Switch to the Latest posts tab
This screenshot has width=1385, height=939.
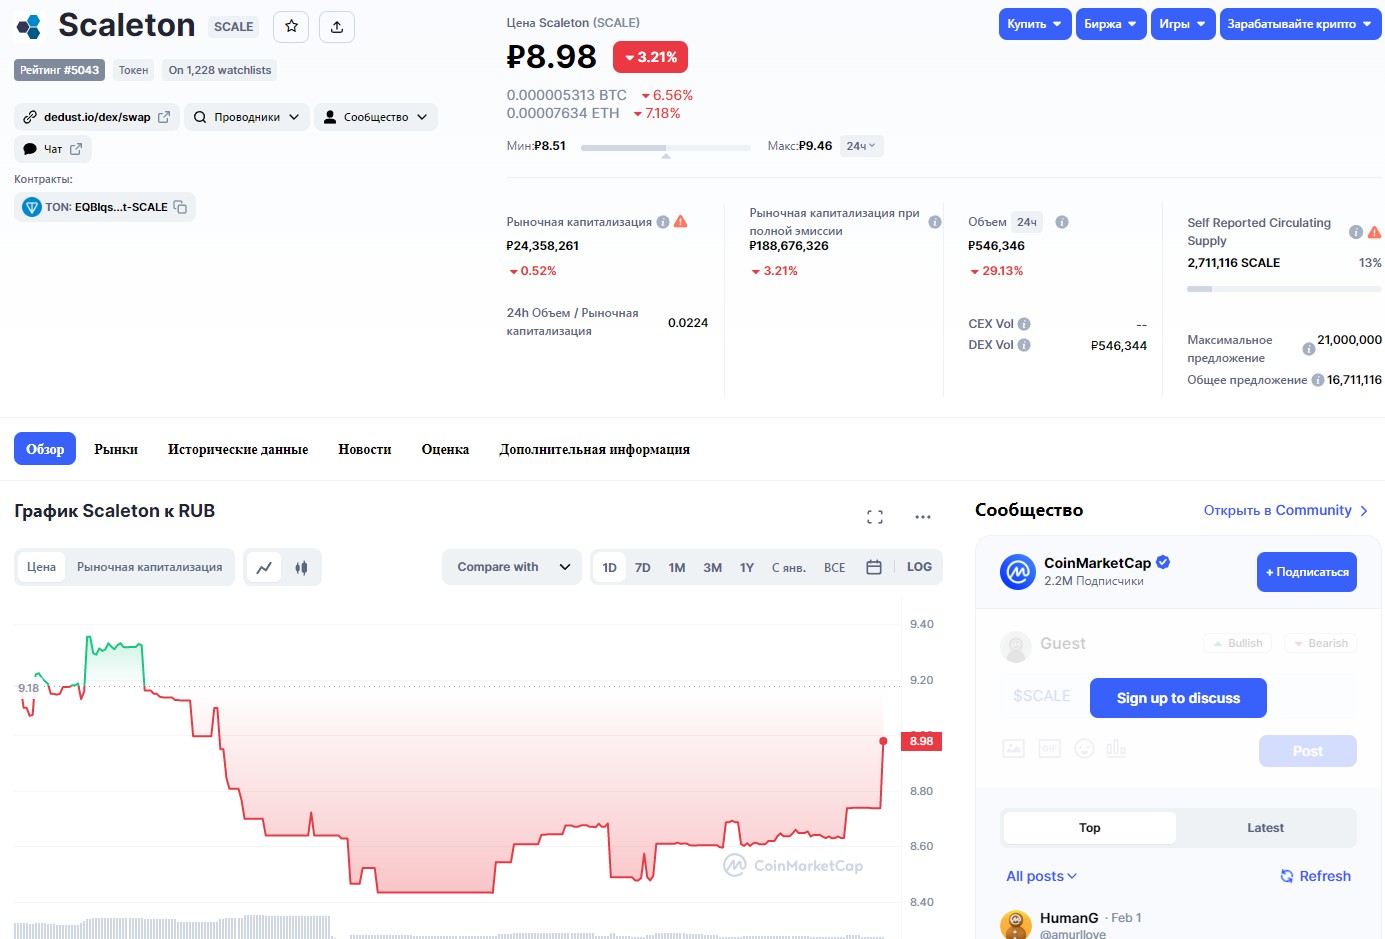1265,828
